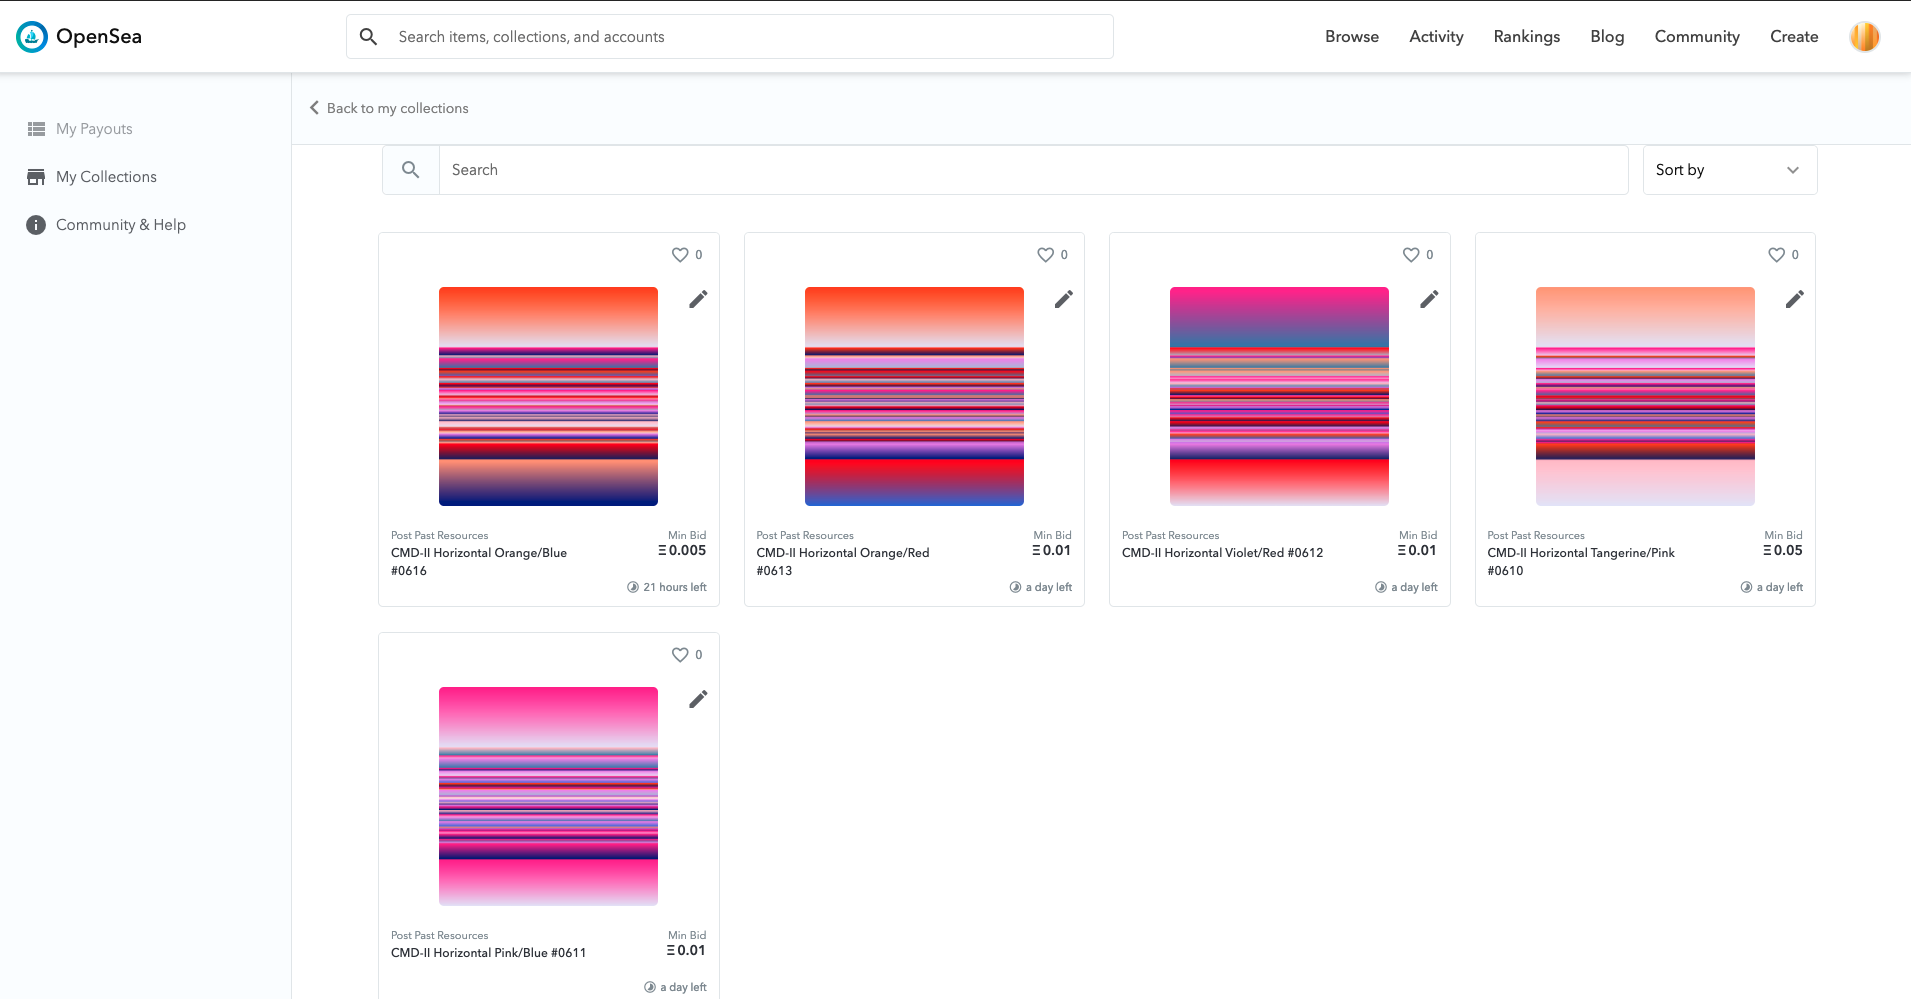Open the Sort by dropdown
The width and height of the screenshot is (1911, 999).
(1729, 170)
